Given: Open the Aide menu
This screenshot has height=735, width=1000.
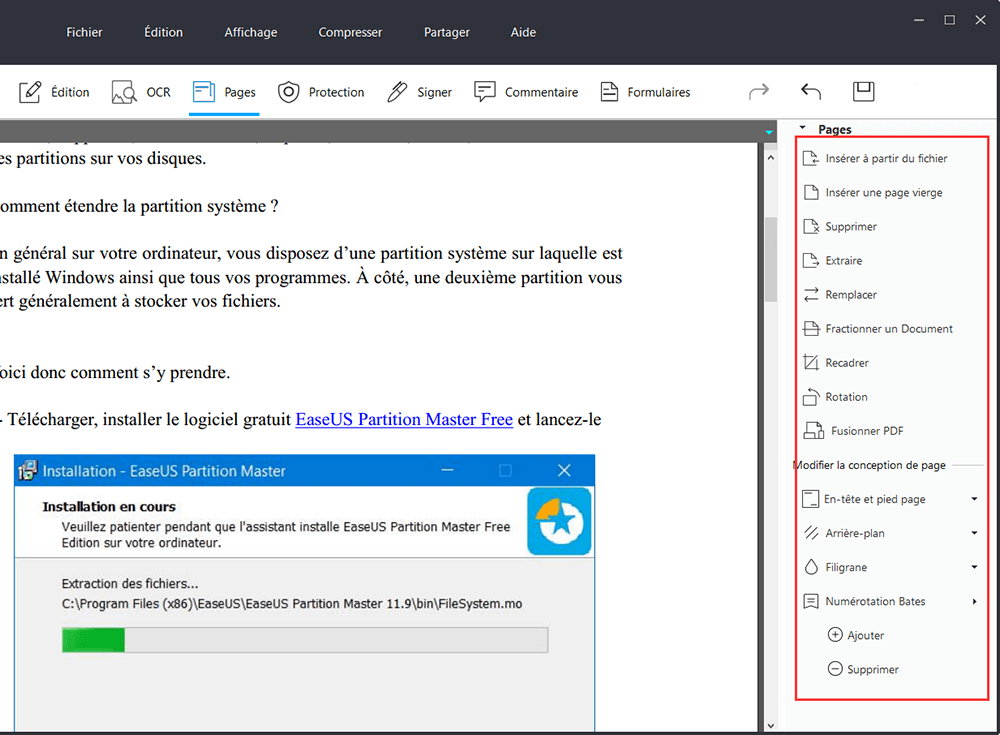Looking at the screenshot, I should click(523, 32).
